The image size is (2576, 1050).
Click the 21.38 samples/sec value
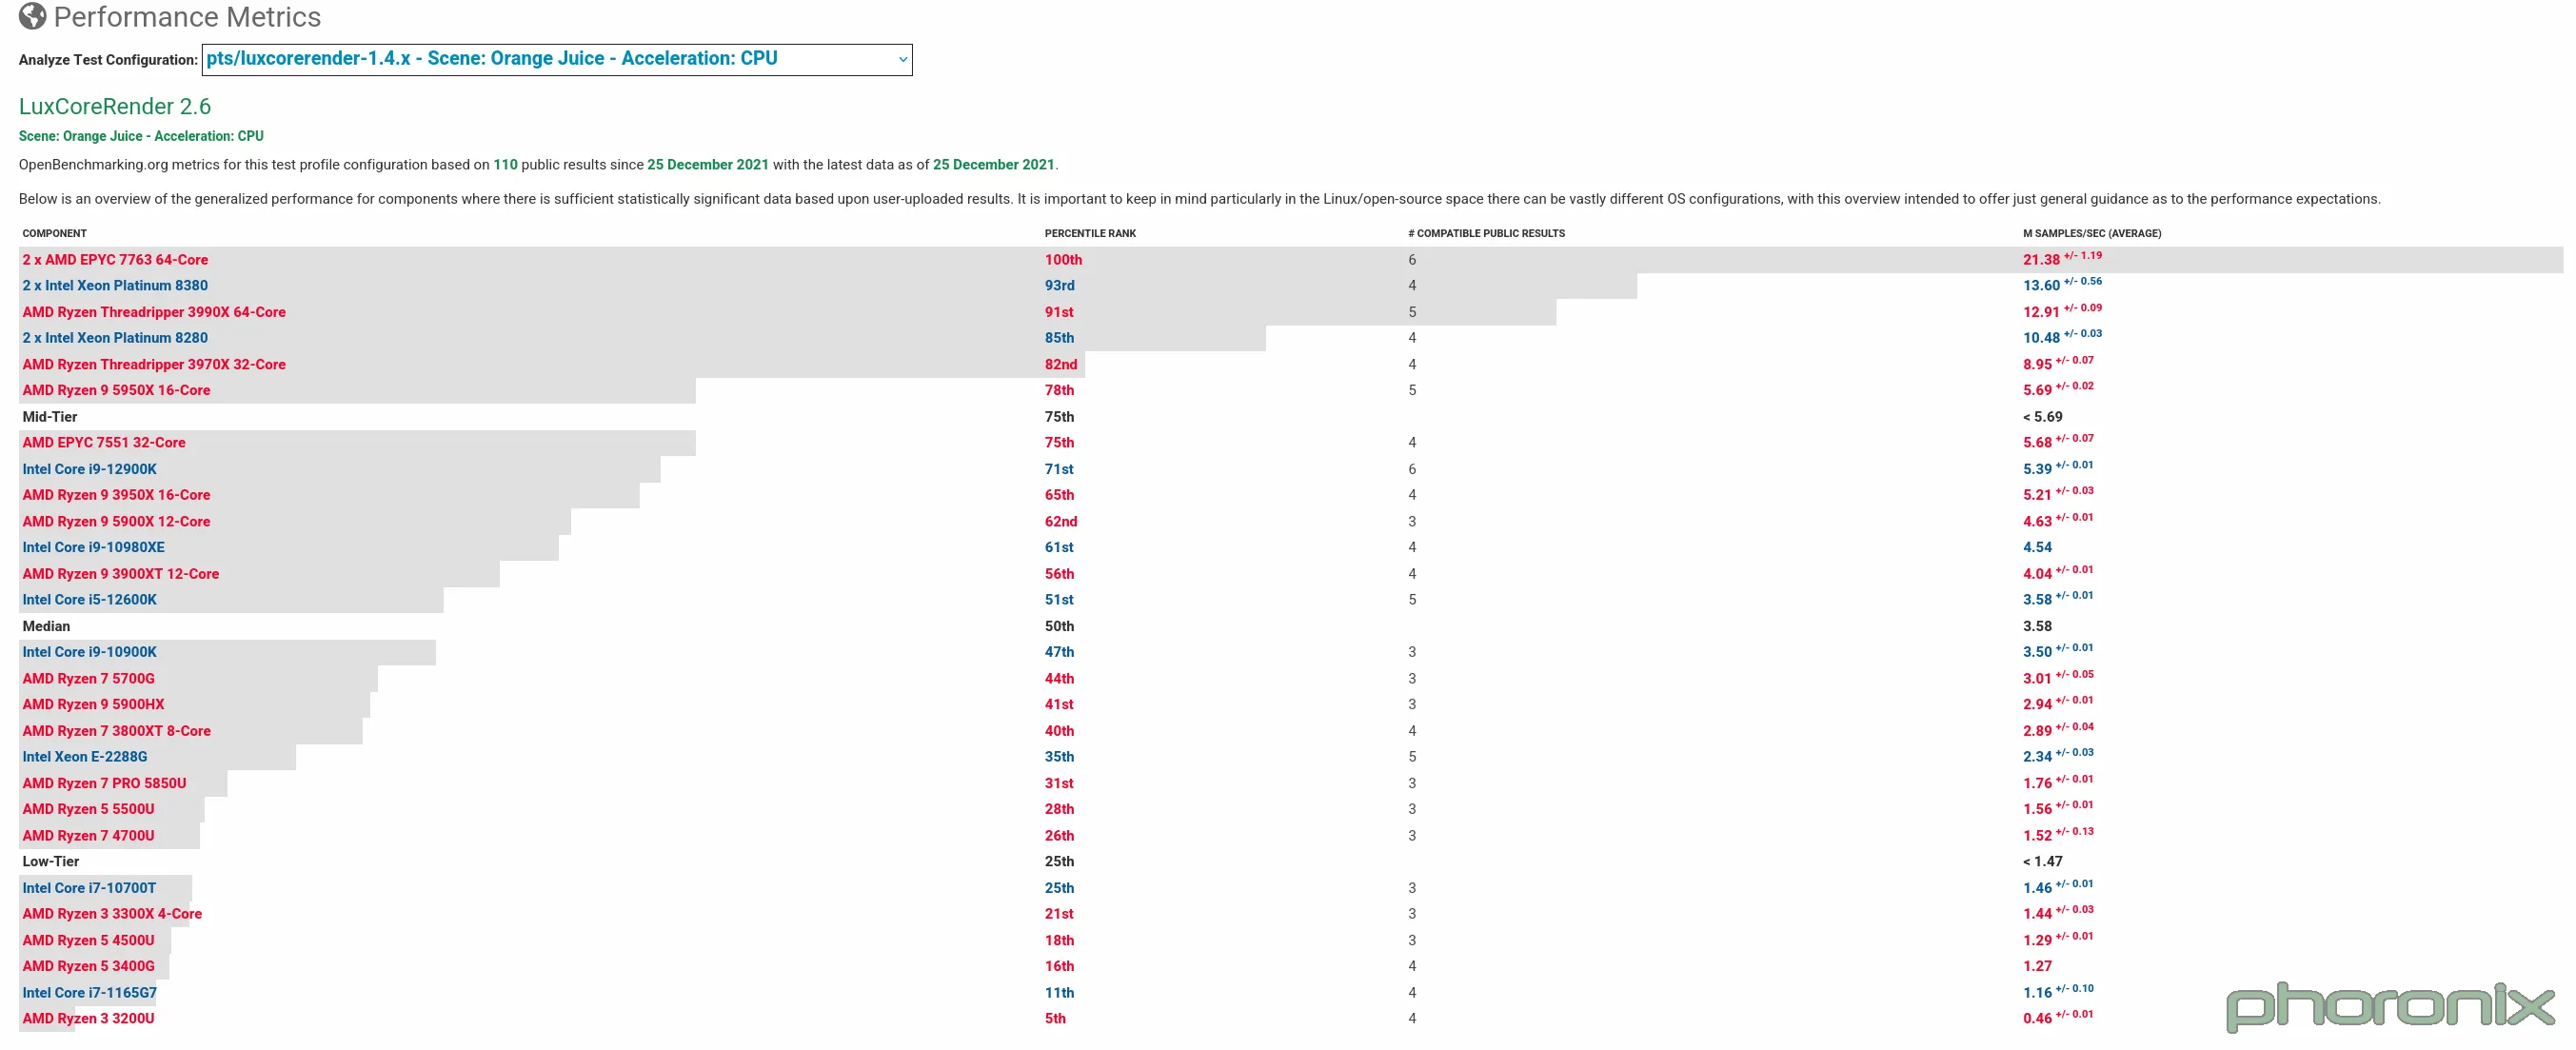tap(2040, 260)
